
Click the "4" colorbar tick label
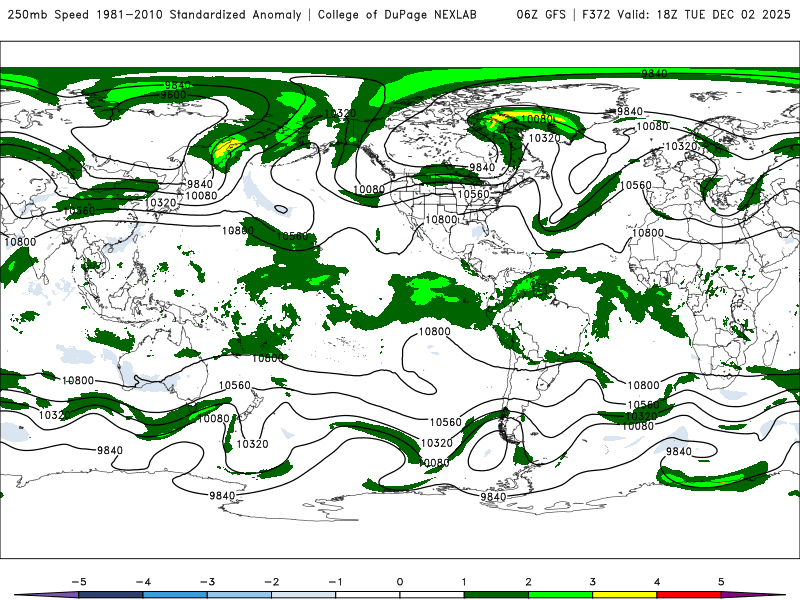pos(657,582)
